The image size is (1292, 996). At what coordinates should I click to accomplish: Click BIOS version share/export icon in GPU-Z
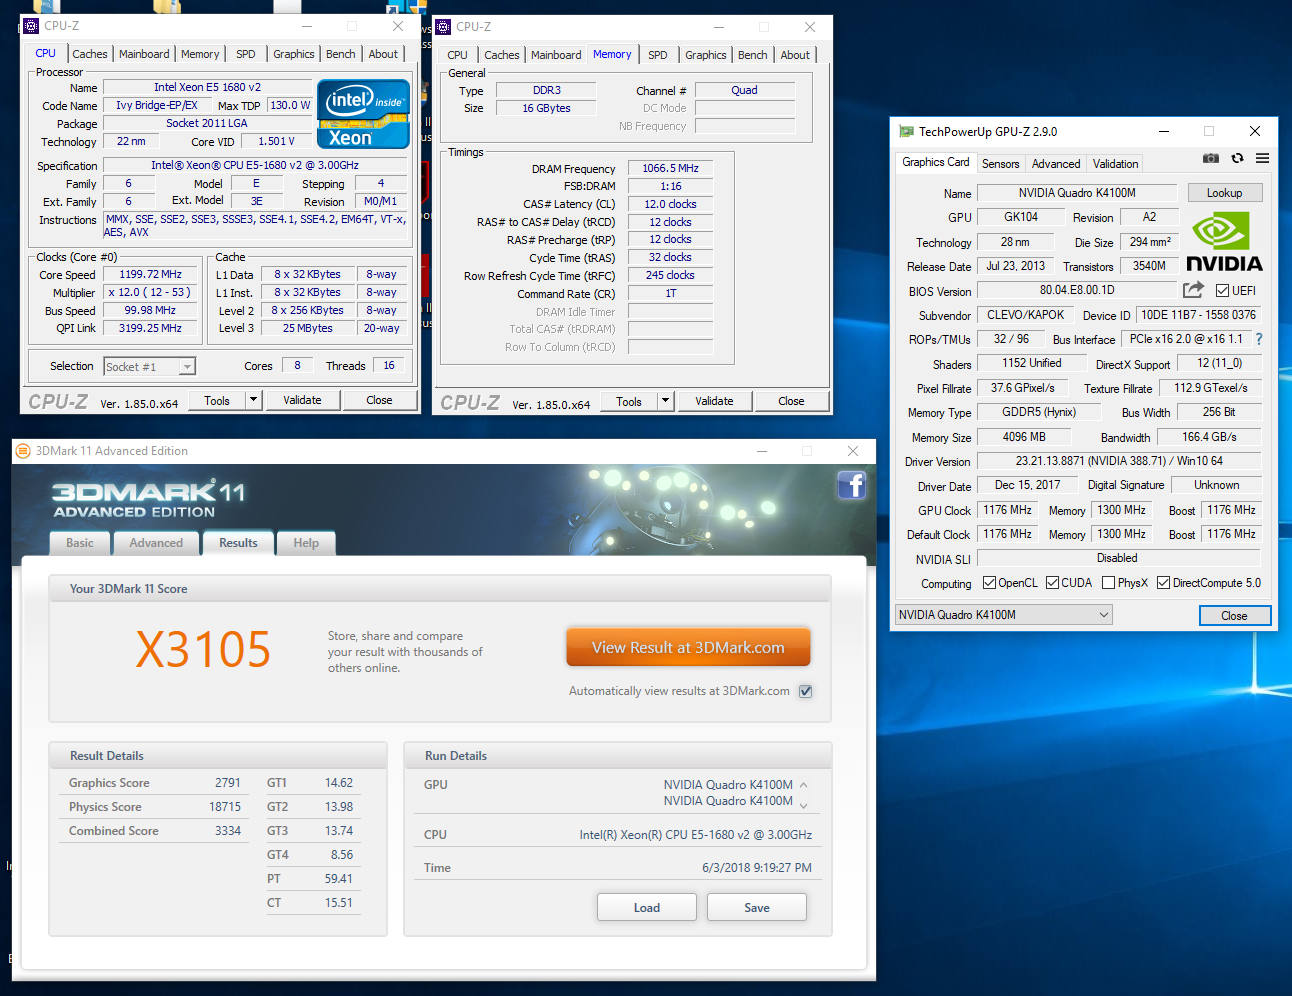tap(1193, 290)
